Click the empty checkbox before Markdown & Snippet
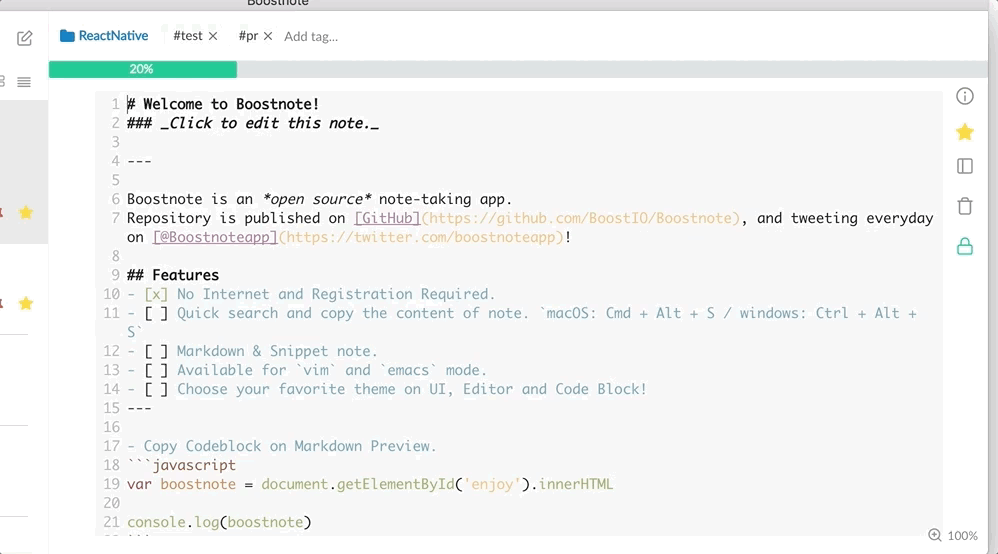This screenshot has height=554, width=998. click(x=156, y=351)
